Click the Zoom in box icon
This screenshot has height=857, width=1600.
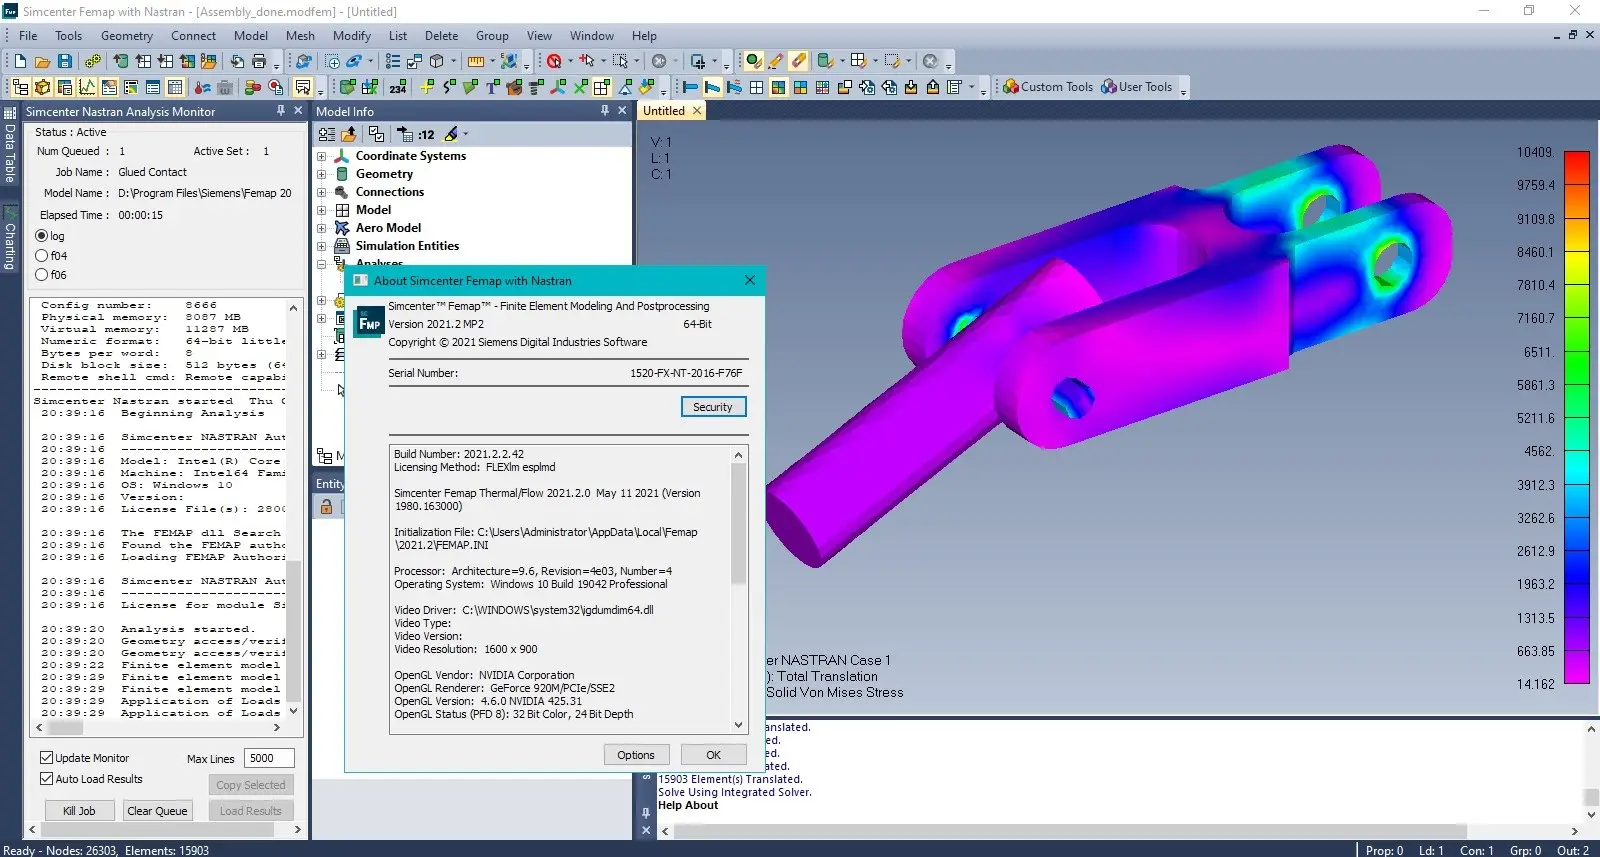333,62
